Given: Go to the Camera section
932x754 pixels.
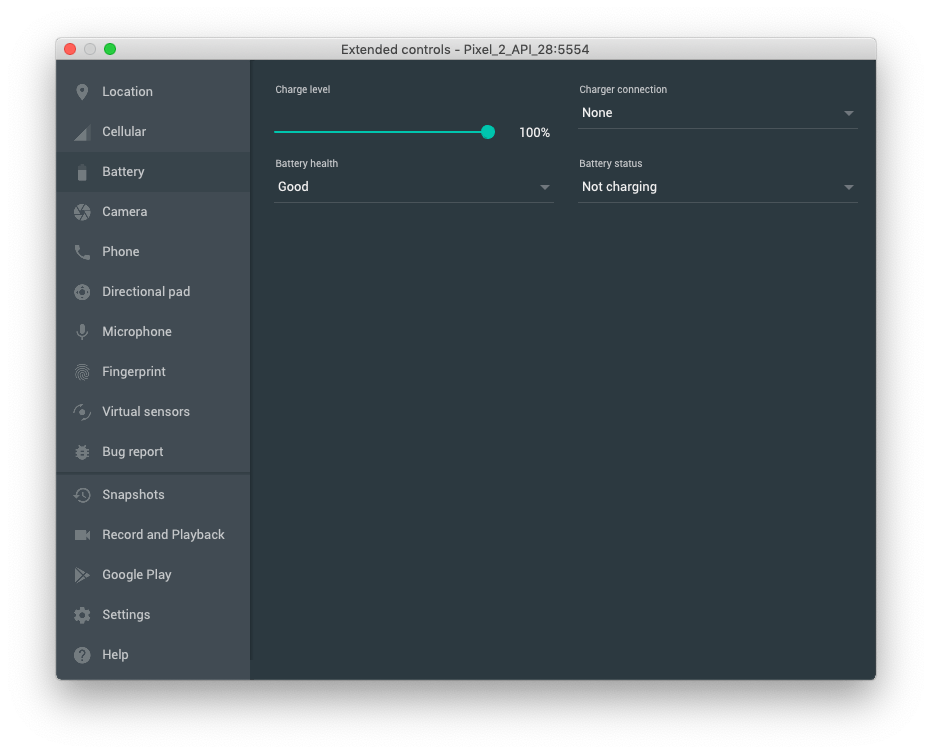Looking at the screenshot, I should tap(153, 212).
